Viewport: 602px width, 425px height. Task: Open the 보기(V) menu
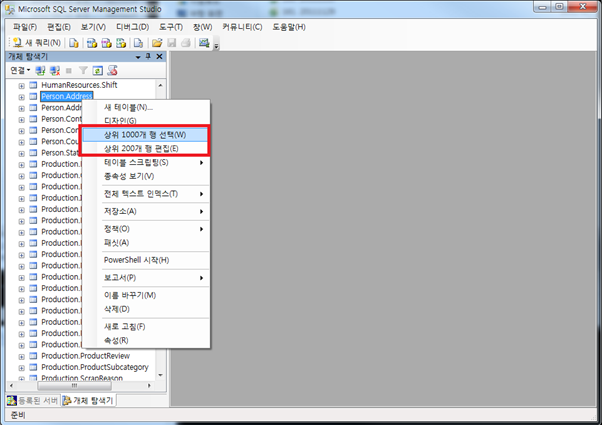click(x=93, y=27)
